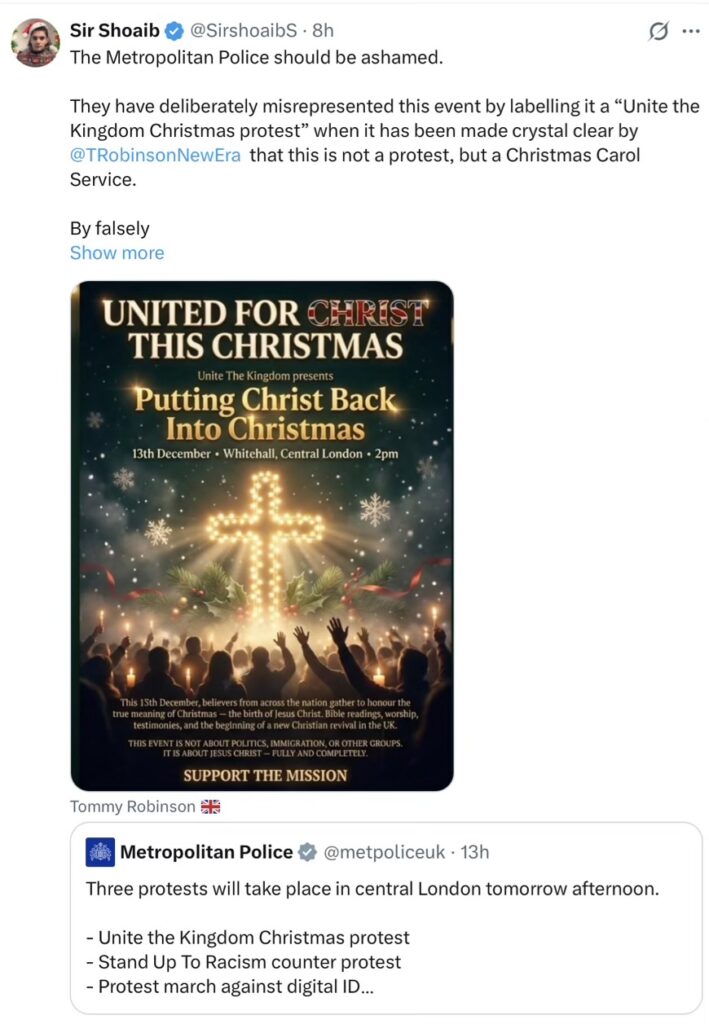Open the three-dot more options menu
The height and width of the screenshot is (1024, 709).
pyautogui.click(x=690, y=31)
